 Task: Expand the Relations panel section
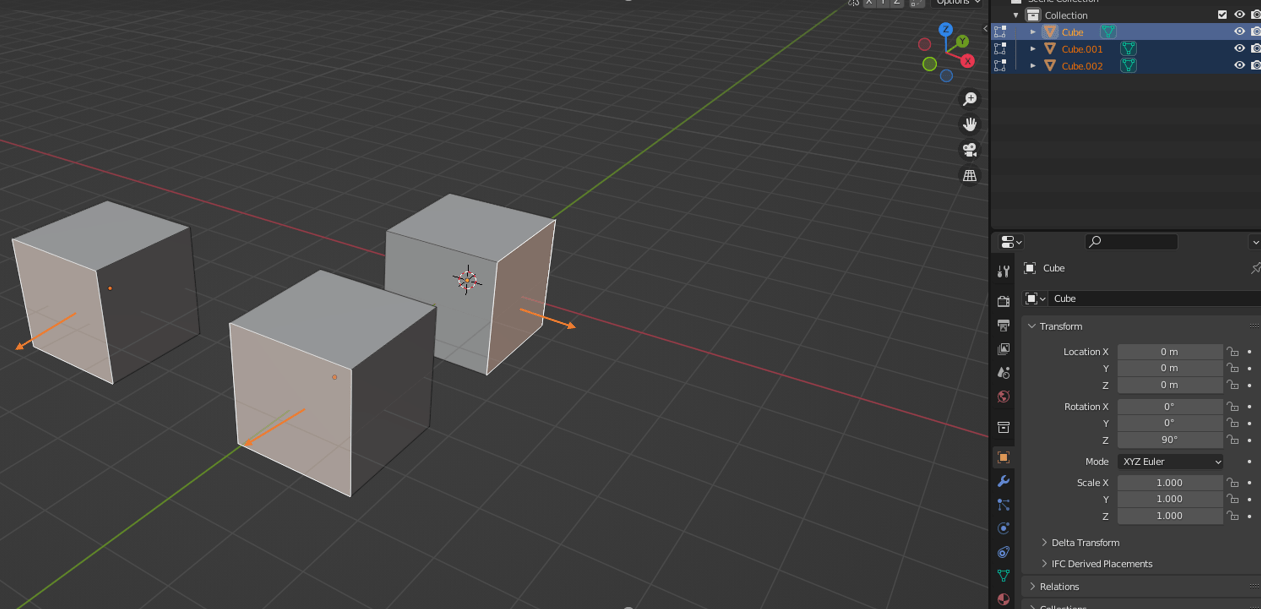1060,586
